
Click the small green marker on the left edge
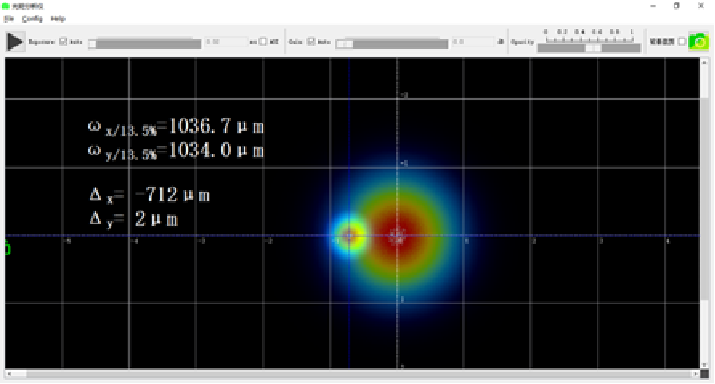click(7, 249)
